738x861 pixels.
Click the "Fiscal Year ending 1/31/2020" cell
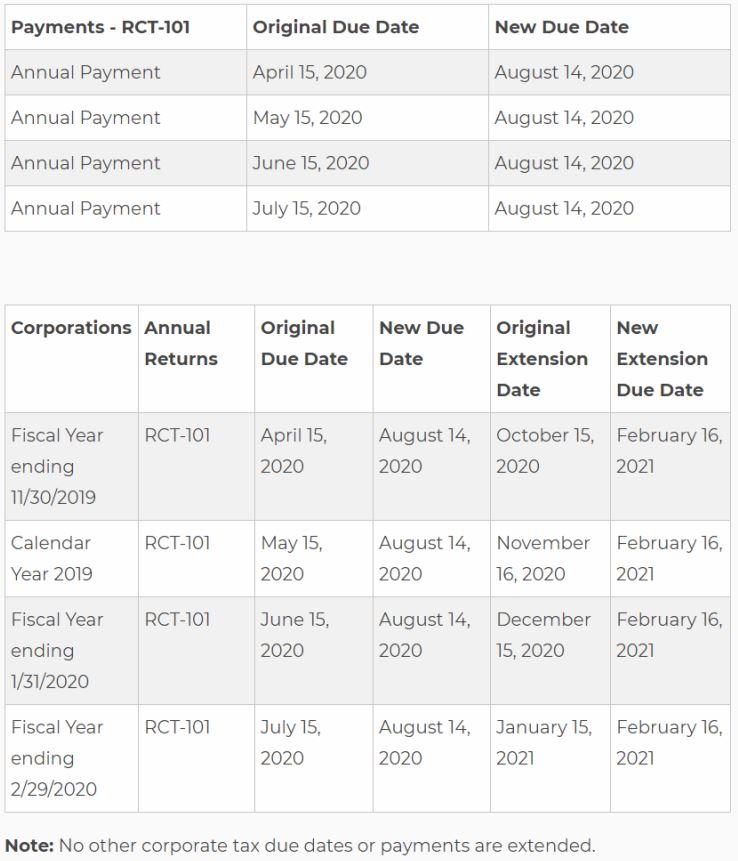coord(57,650)
